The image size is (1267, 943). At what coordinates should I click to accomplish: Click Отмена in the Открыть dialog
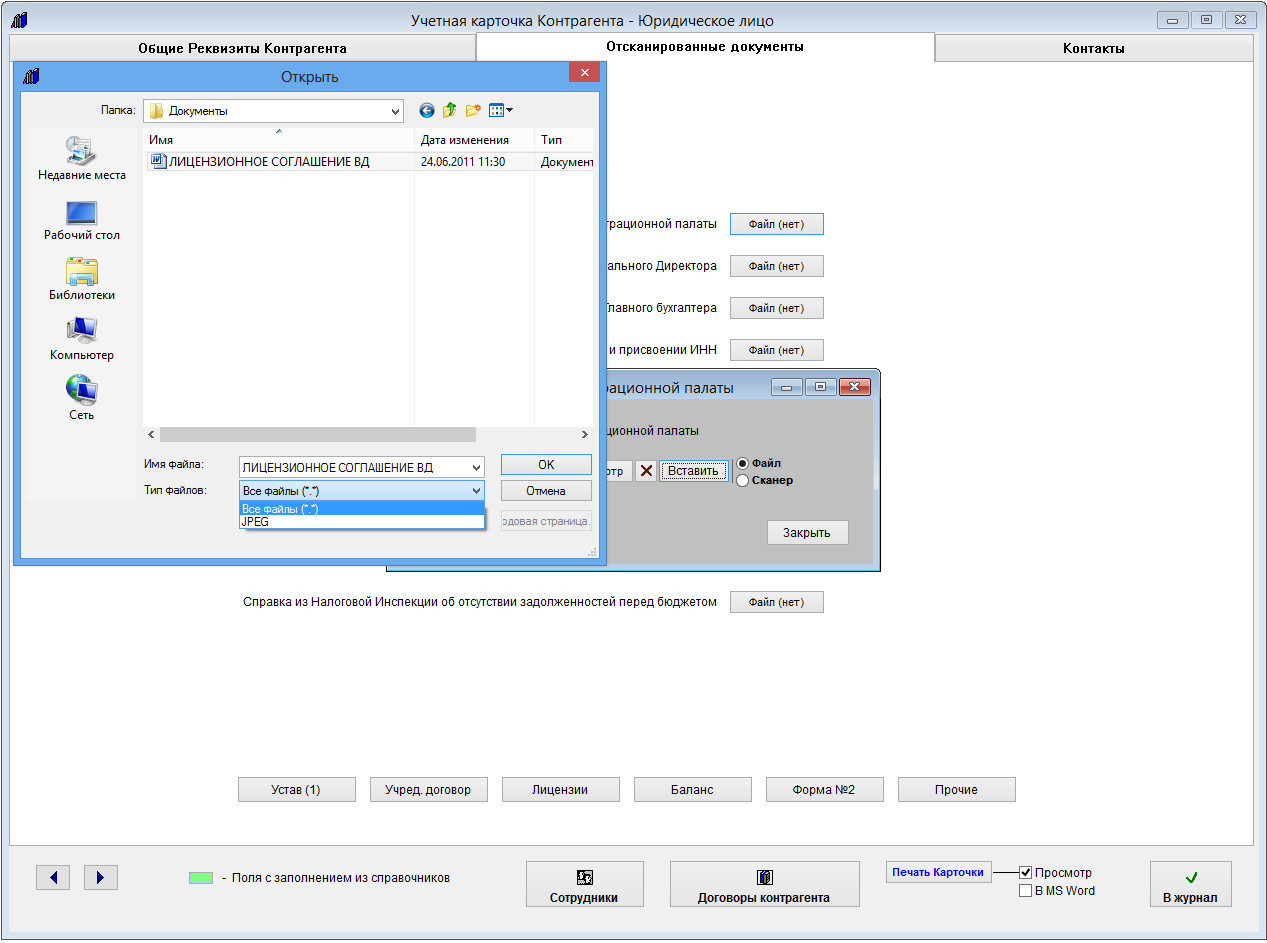pyautogui.click(x=546, y=491)
